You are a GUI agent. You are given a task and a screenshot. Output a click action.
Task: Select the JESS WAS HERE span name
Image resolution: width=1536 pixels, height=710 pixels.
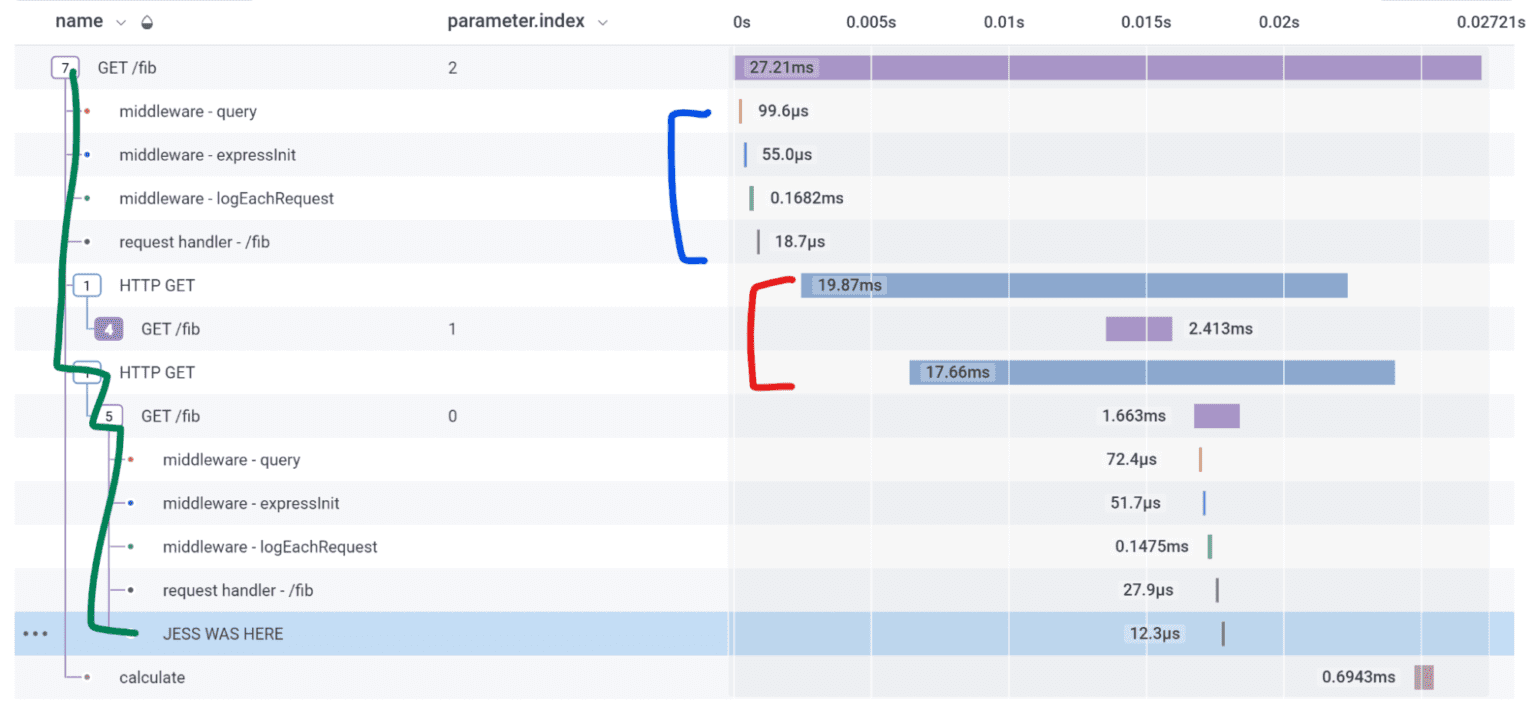click(x=223, y=634)
